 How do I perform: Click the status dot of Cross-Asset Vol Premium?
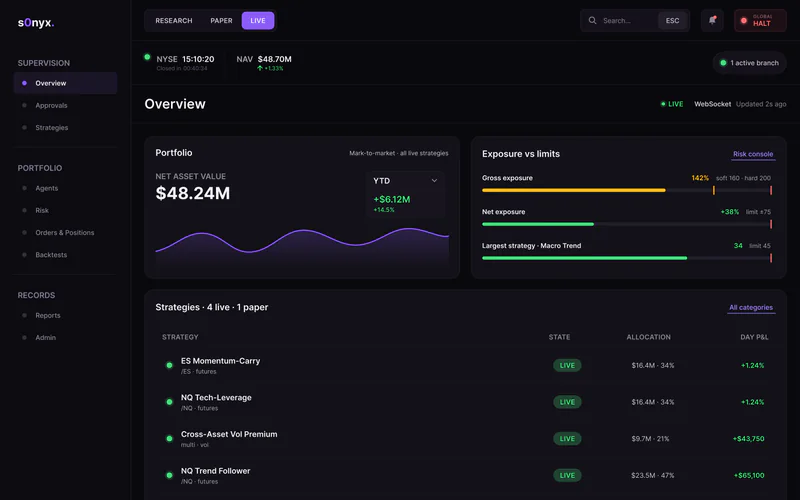(169, 438)
